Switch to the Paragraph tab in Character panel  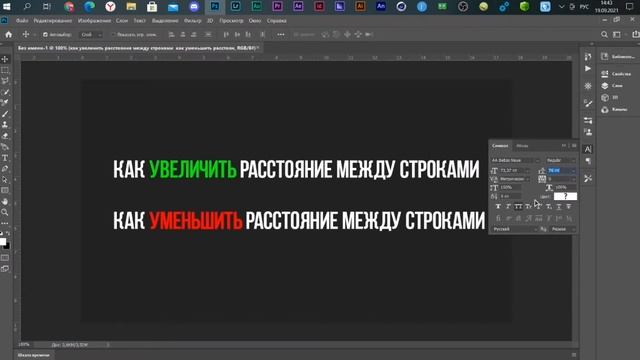[522, 146]
